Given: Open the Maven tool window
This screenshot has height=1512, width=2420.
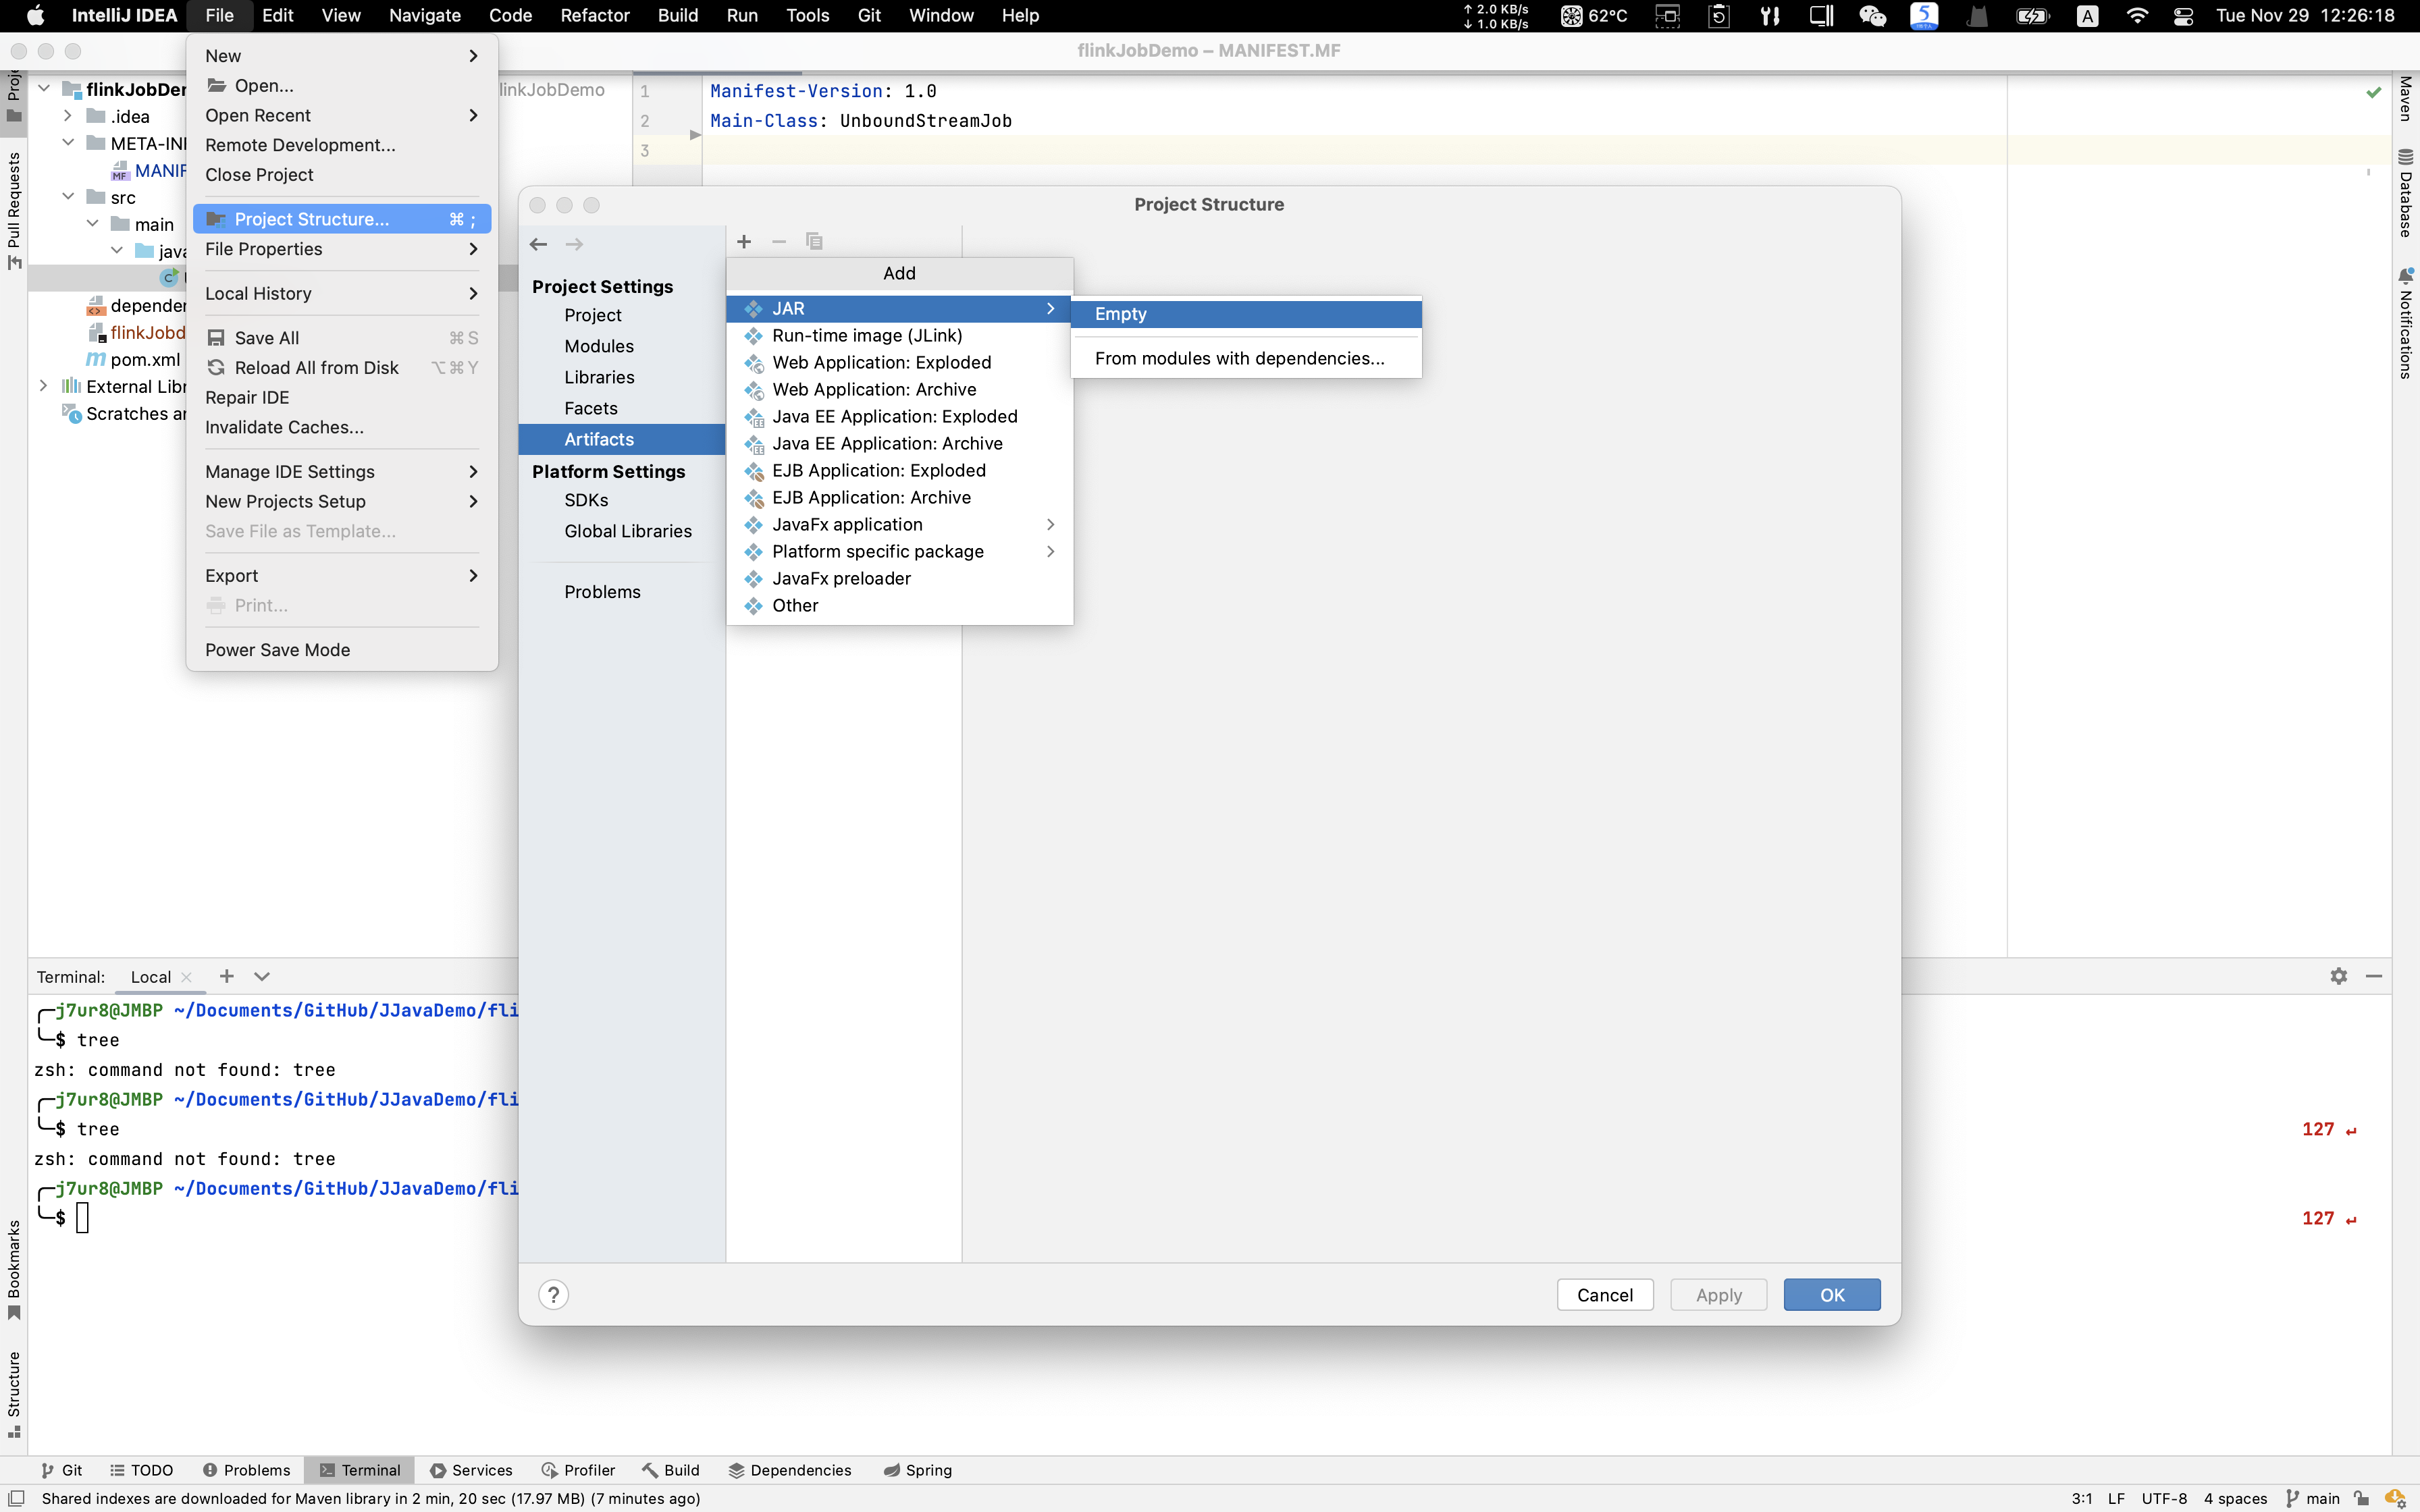Looking at the screenshot, I should coord(2406,99).
